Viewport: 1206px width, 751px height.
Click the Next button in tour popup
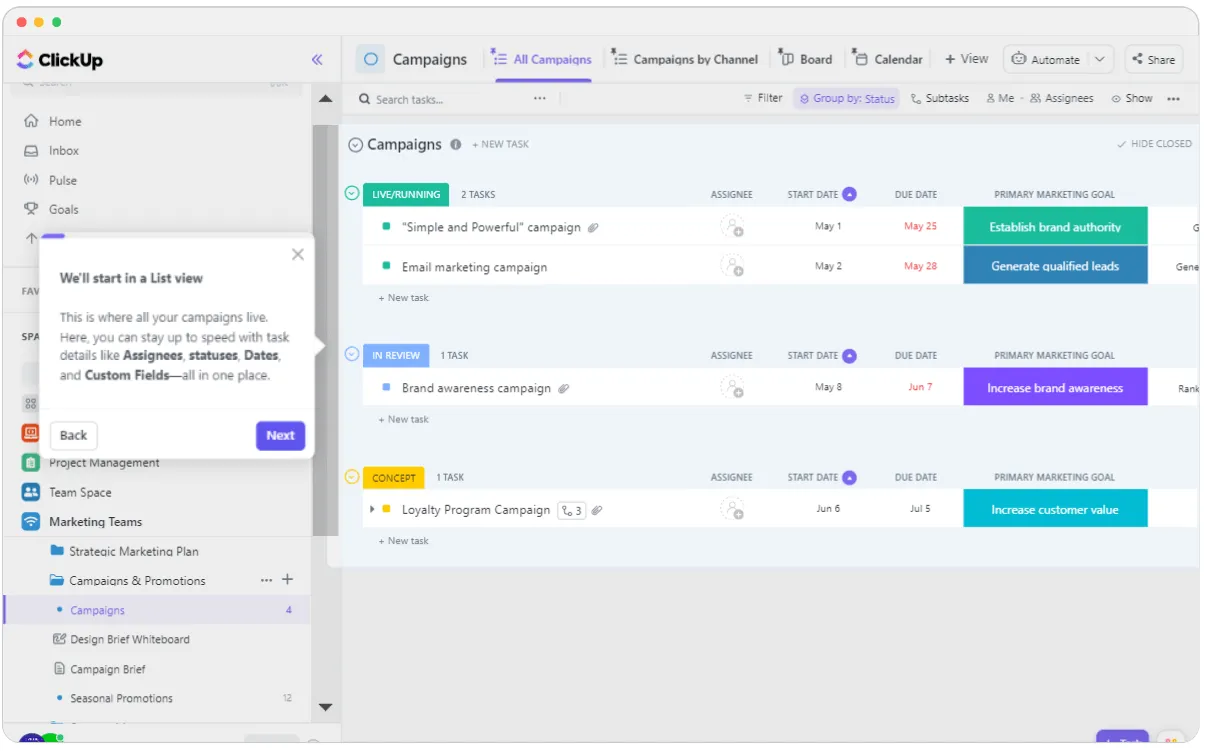280,435
